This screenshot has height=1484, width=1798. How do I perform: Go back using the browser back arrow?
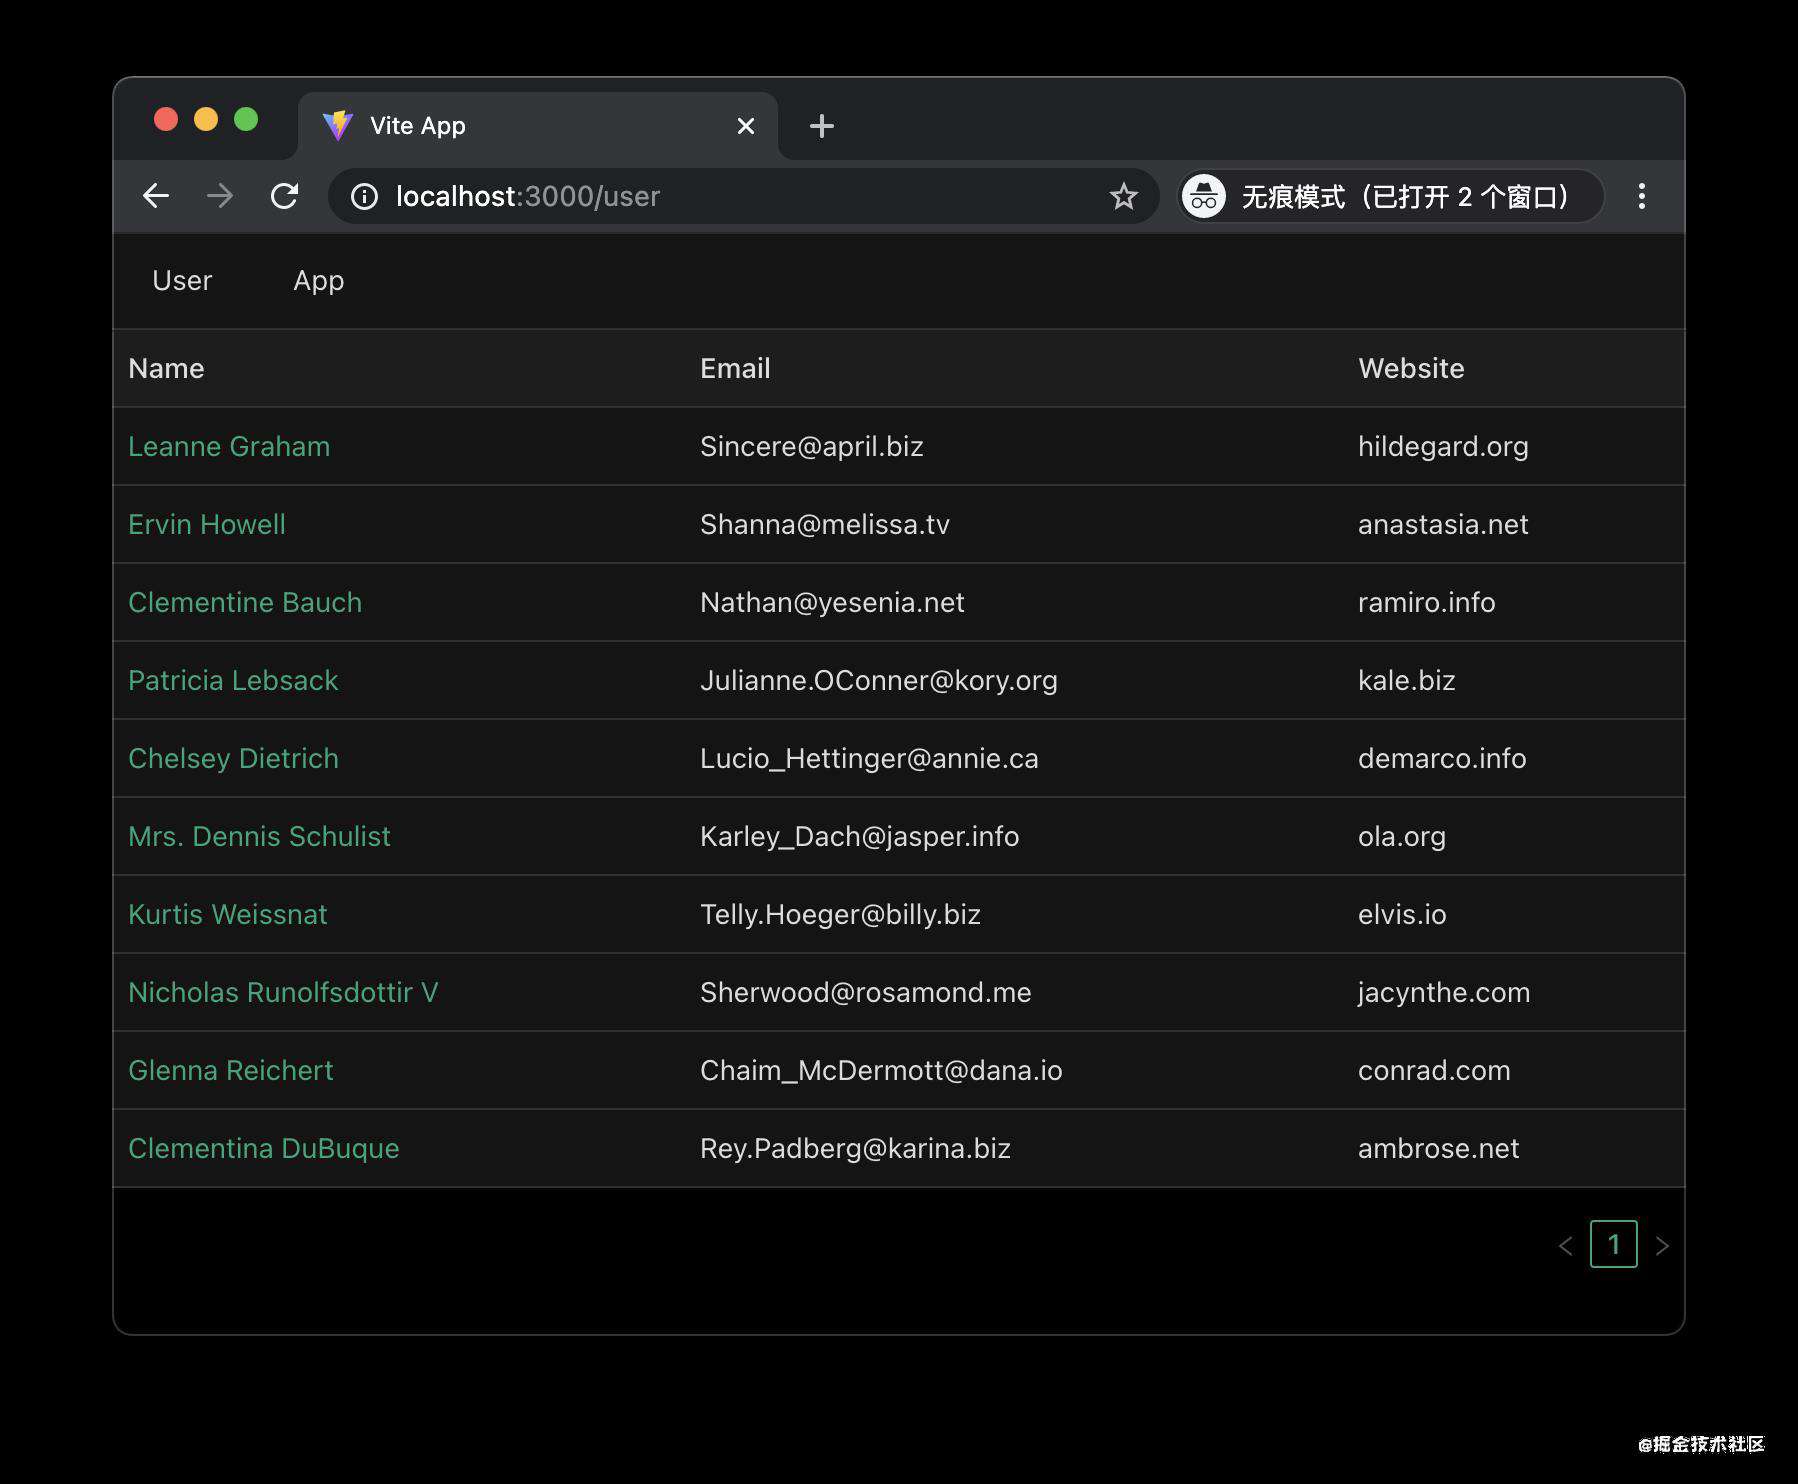[156, 196]
